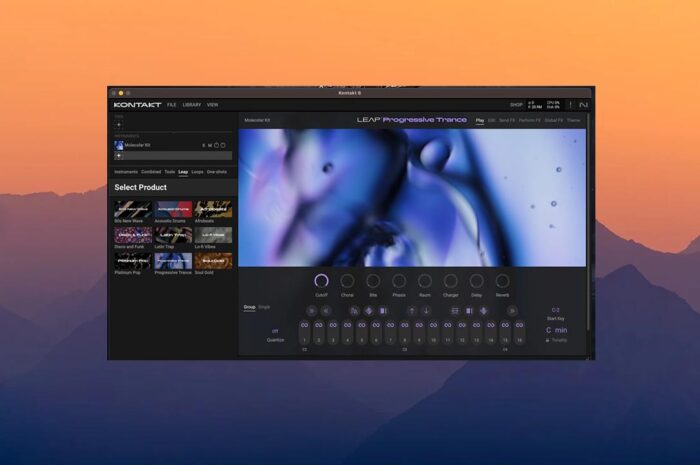This screenshot has height=465, width=700.
Task: Toggle loop mode on pad 16
Action: [519, 325]
